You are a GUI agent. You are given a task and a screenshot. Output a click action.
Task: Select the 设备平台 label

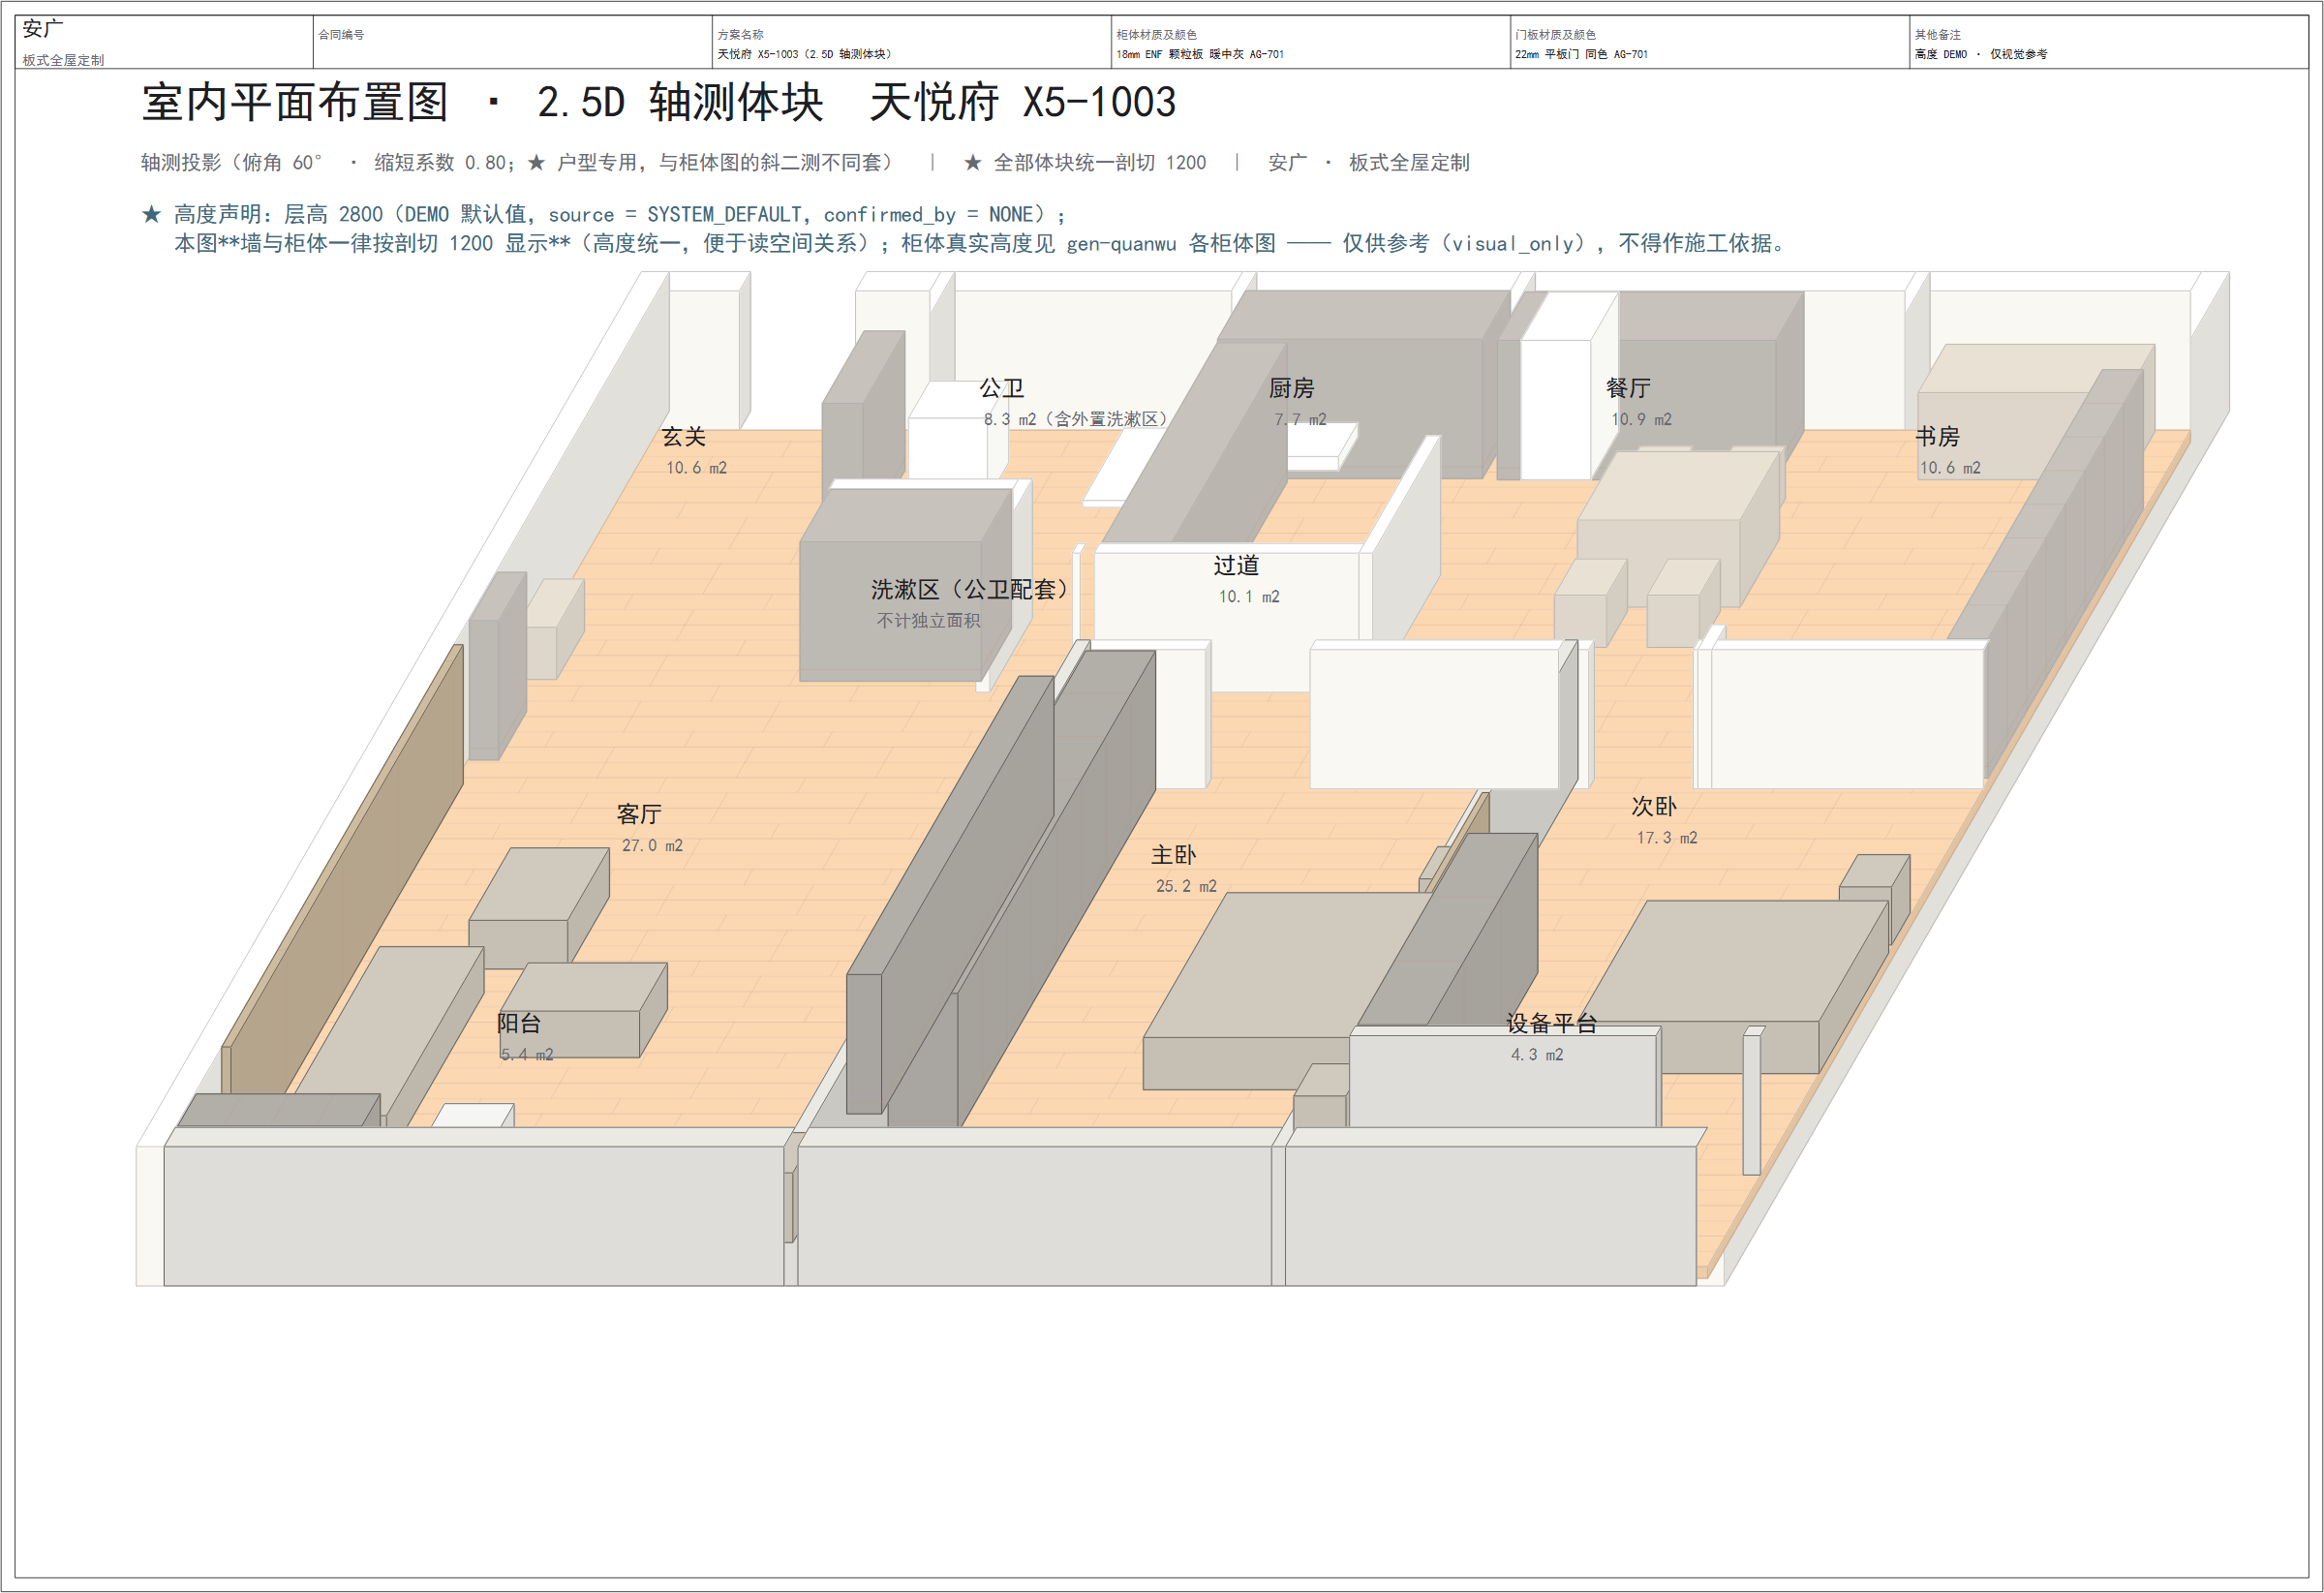pos(1552,1023)
